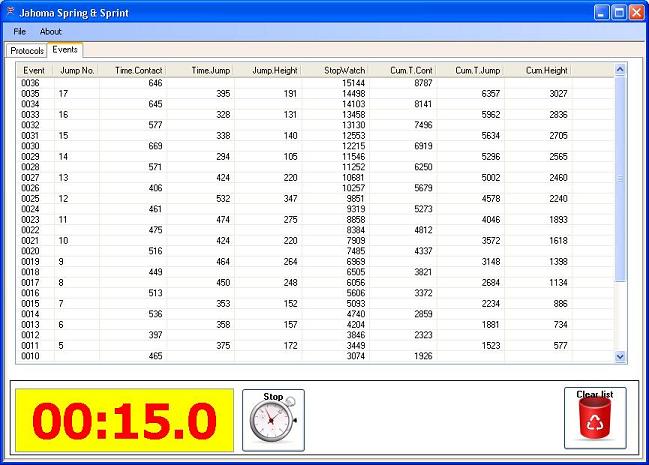The height and width of the screenshot is (465, 649).
Task: Select event row 0027
Action: pyautogui.click(x=315, y=178)
